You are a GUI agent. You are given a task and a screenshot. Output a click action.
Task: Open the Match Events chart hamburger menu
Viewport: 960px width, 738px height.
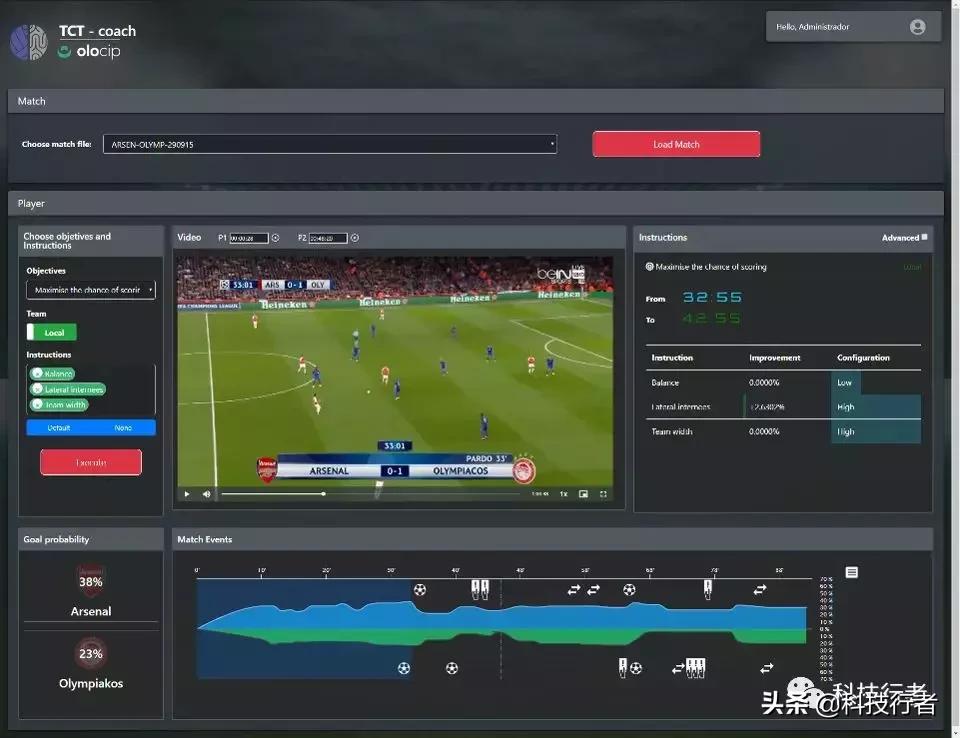click(x=851, y=572)
